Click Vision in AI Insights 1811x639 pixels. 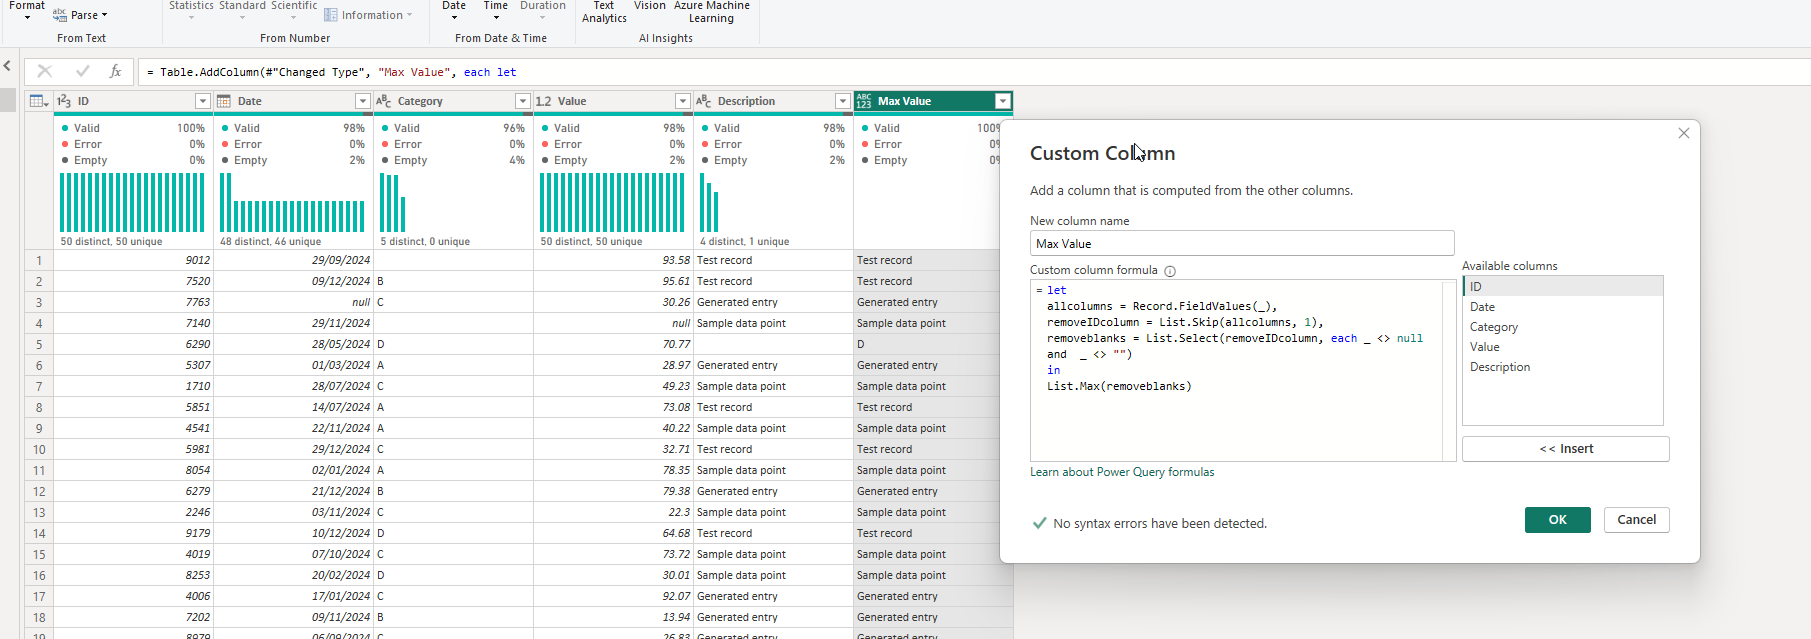coord(650,6)
